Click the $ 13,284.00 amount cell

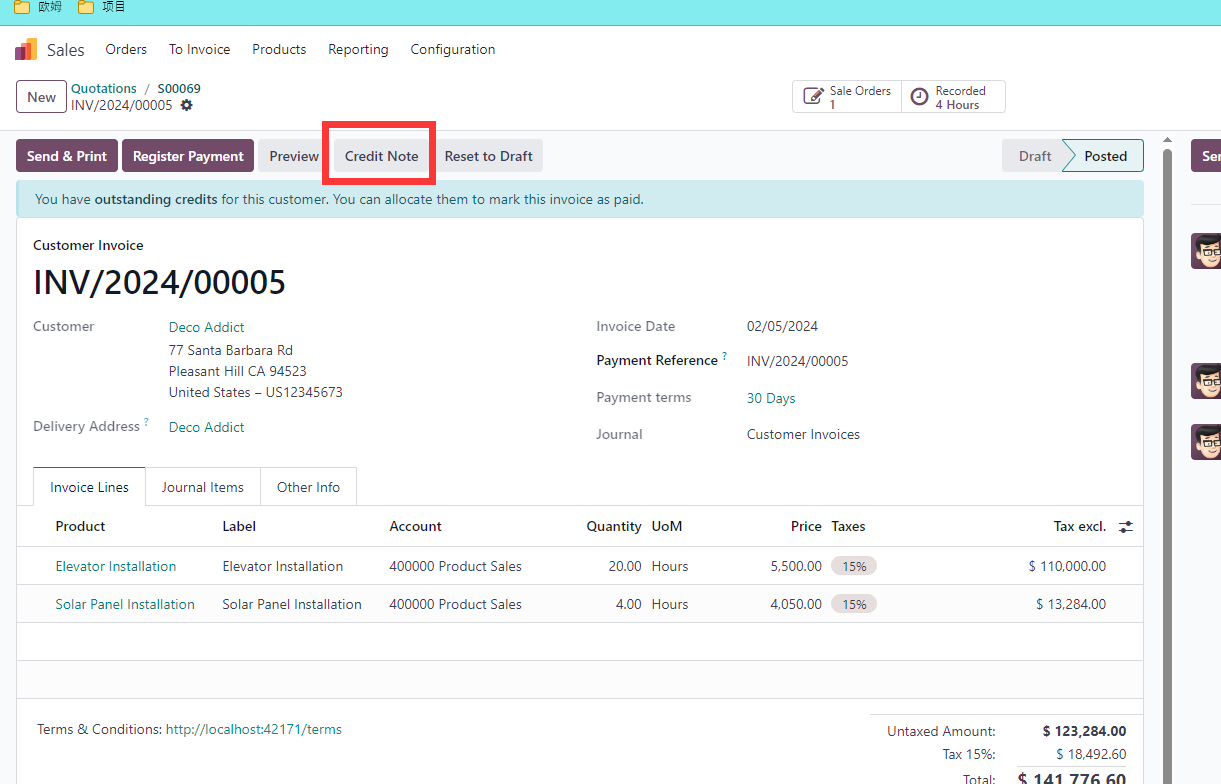[1071, 604]
